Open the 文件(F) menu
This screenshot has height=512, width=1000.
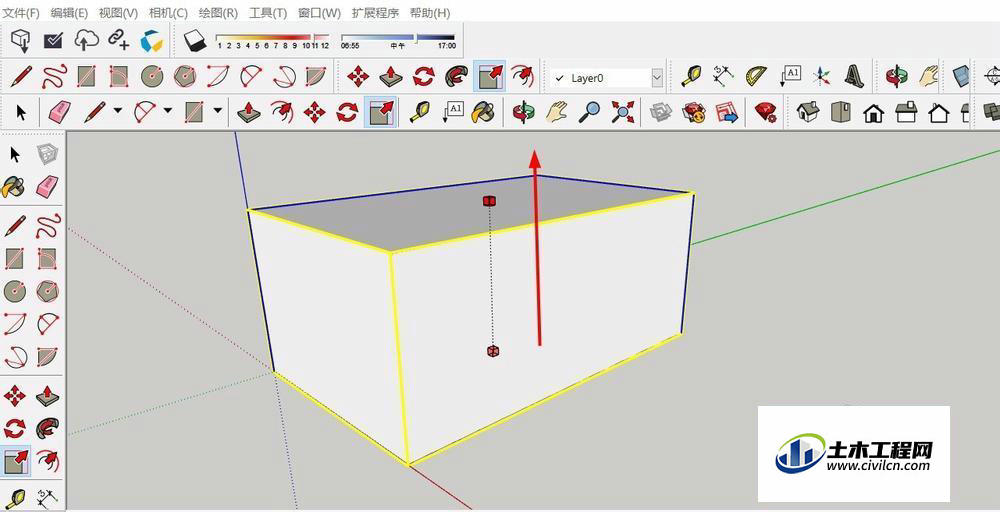(21, 12)
